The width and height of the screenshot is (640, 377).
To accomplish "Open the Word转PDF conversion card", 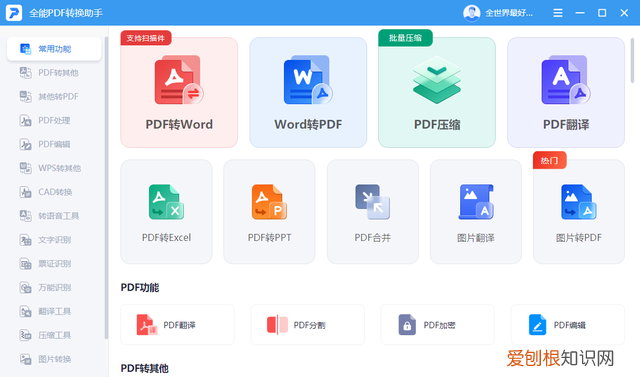I will point(308,93).
